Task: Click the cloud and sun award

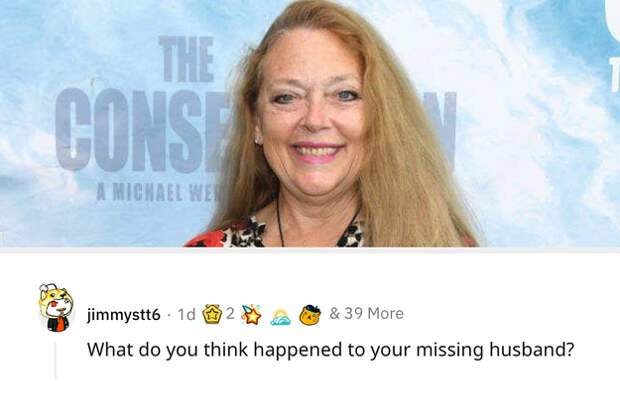Action: 280,317
